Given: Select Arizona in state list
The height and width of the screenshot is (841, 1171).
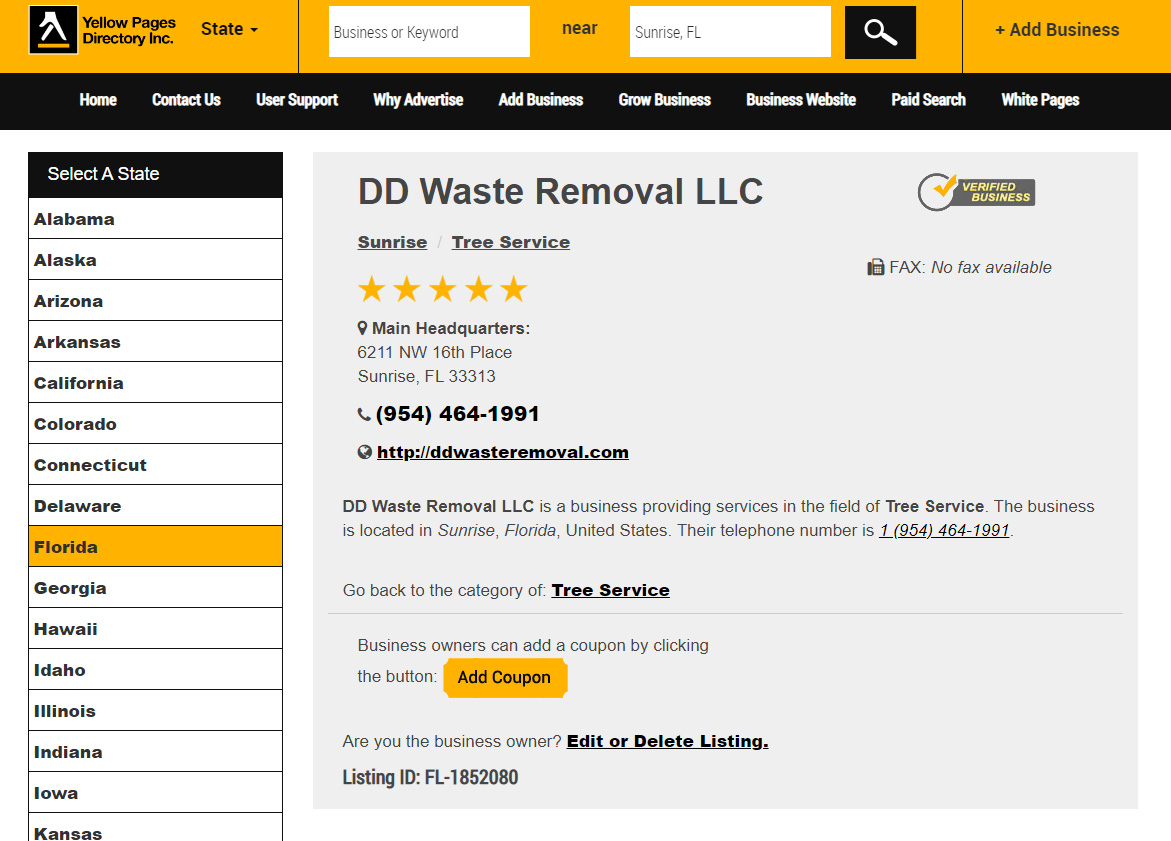Looking at the screenshot, I should [x=155, y=301].
